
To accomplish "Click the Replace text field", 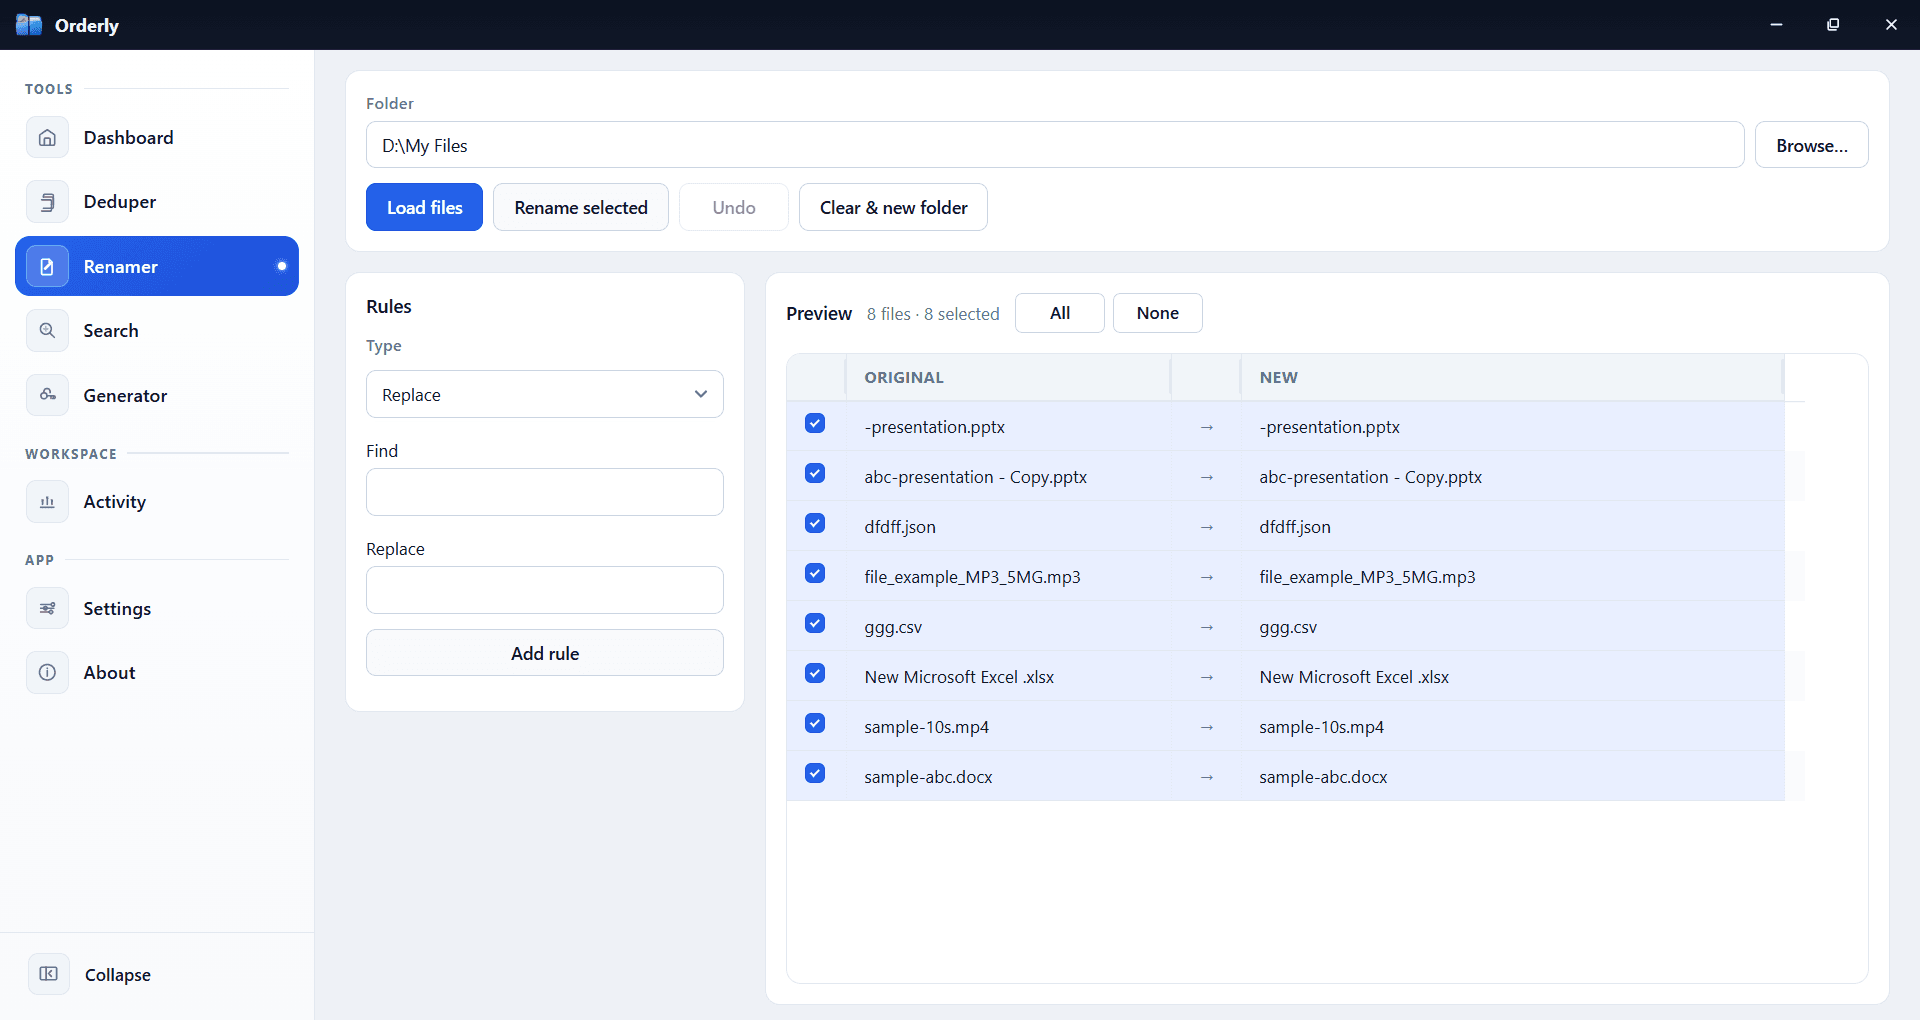I will click(545, 590).
